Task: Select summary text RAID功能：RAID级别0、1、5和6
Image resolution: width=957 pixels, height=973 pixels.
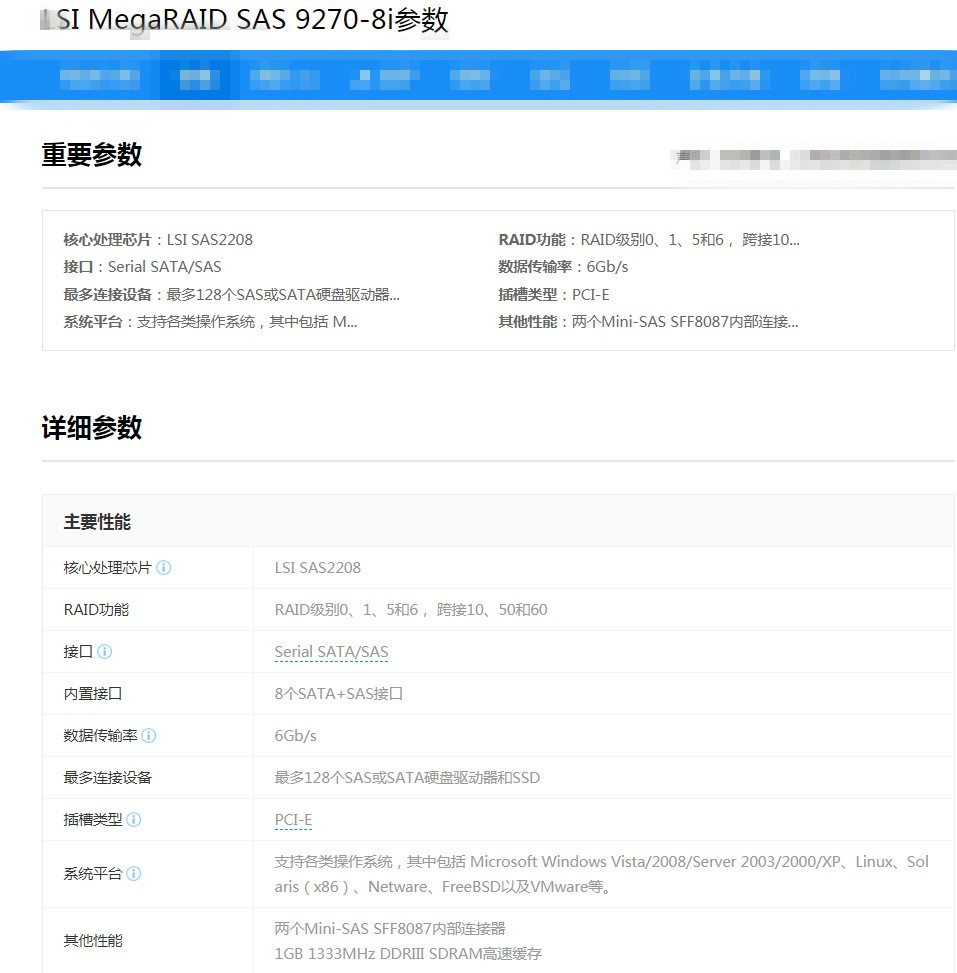Action: tap(649, 240)
